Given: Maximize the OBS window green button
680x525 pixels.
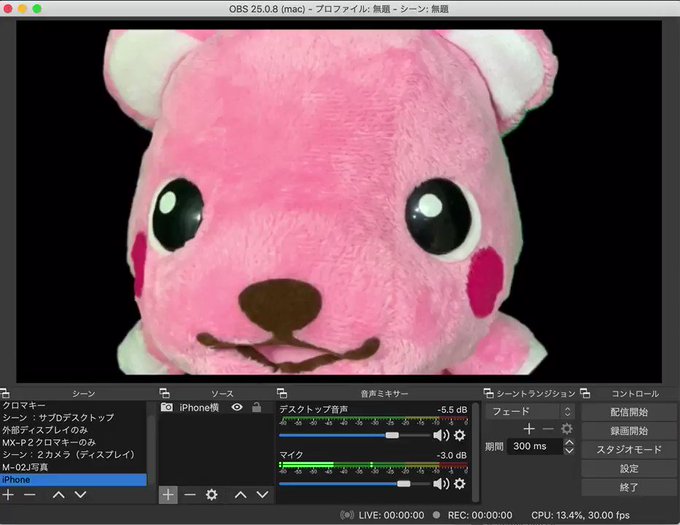Looking at the screenshot, I should coord(37,9).
